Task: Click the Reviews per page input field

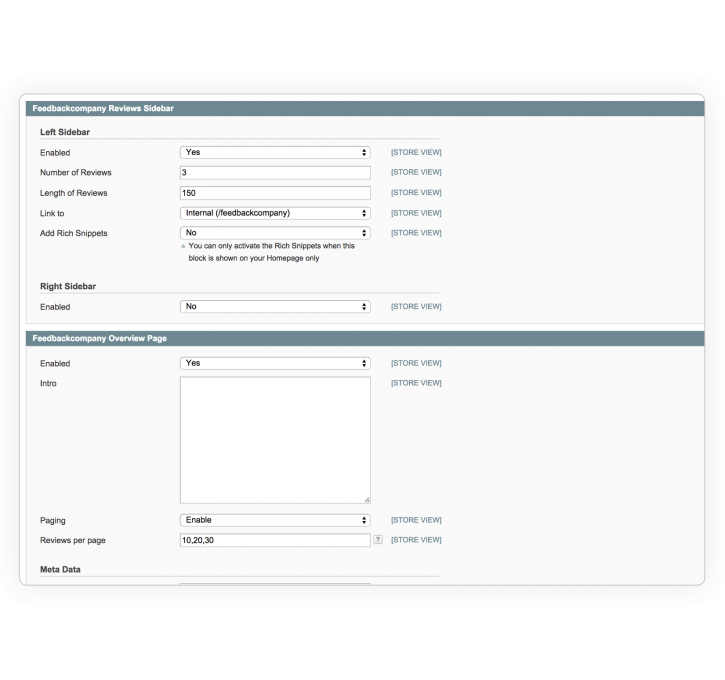Action: [x=275, y=540]
